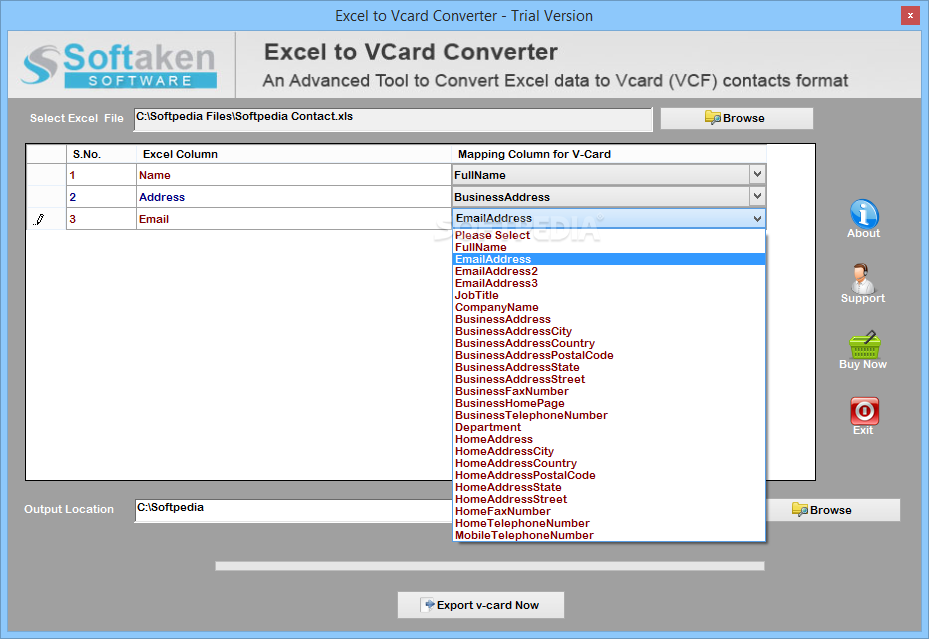The image size is (929, 639).
Task: Click the Mapping Column for V-Card header
Action: coord(609,154)
